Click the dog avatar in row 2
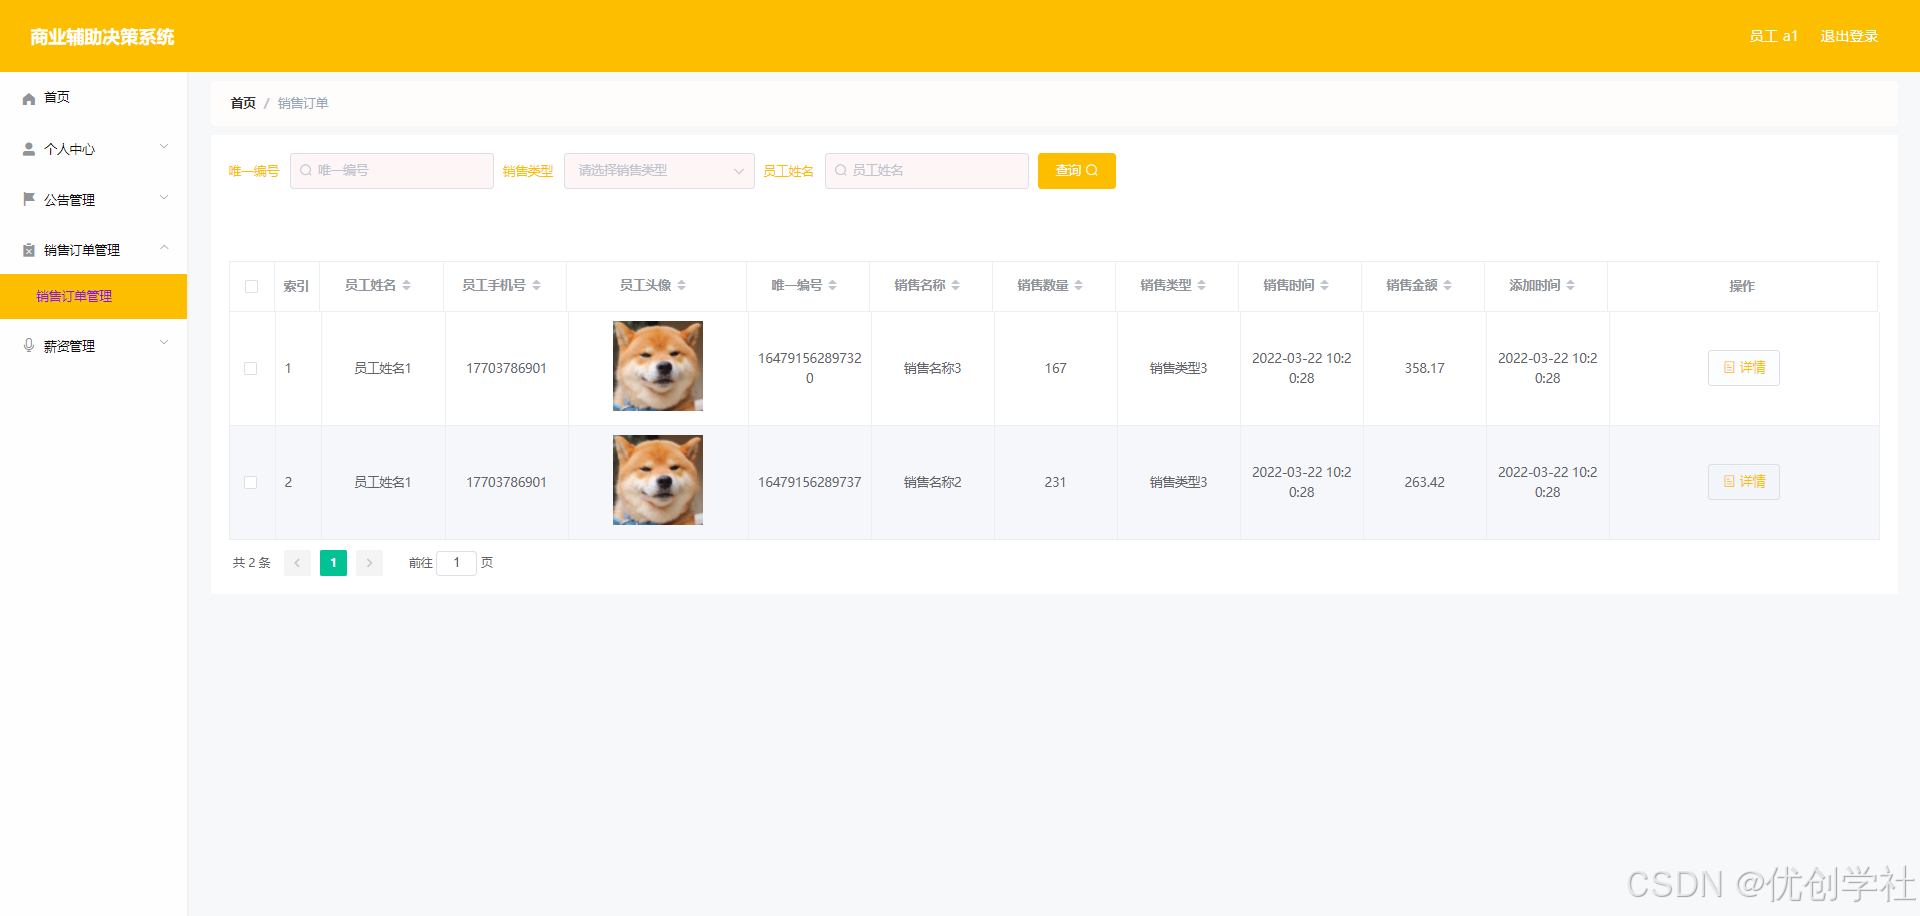Image resolution: width=1920 pixels, height=916 pixels. tap(658, 480)
